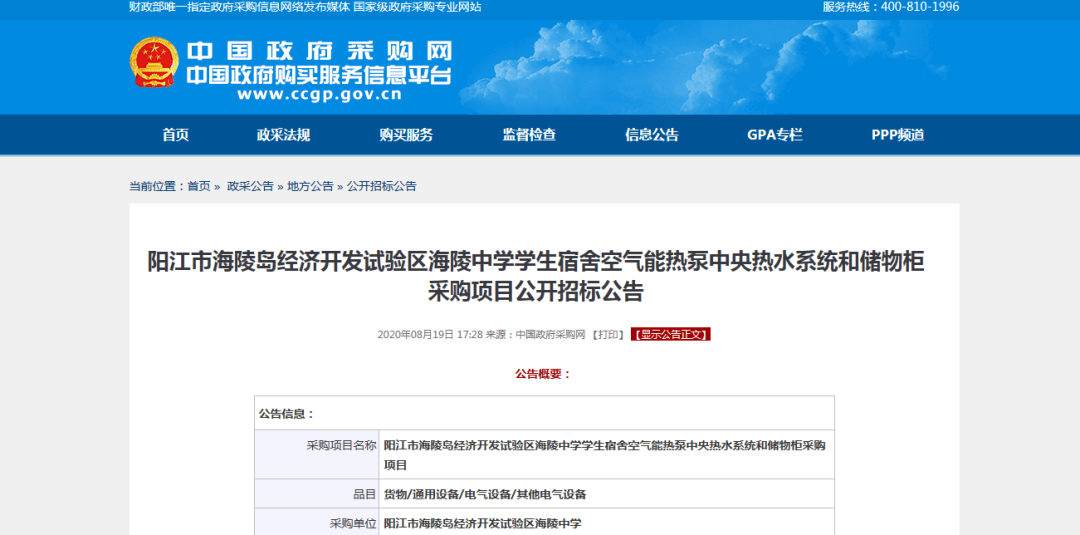Screen dimensions: 1080x535
Task: Open the 地方公告 breadcrumb link
Action: point(310,186)
